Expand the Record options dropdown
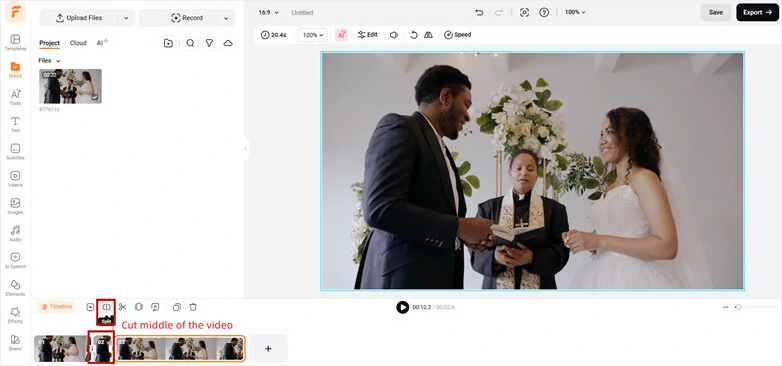Screen dimensions: 782x366 click(x=226, y=18)
